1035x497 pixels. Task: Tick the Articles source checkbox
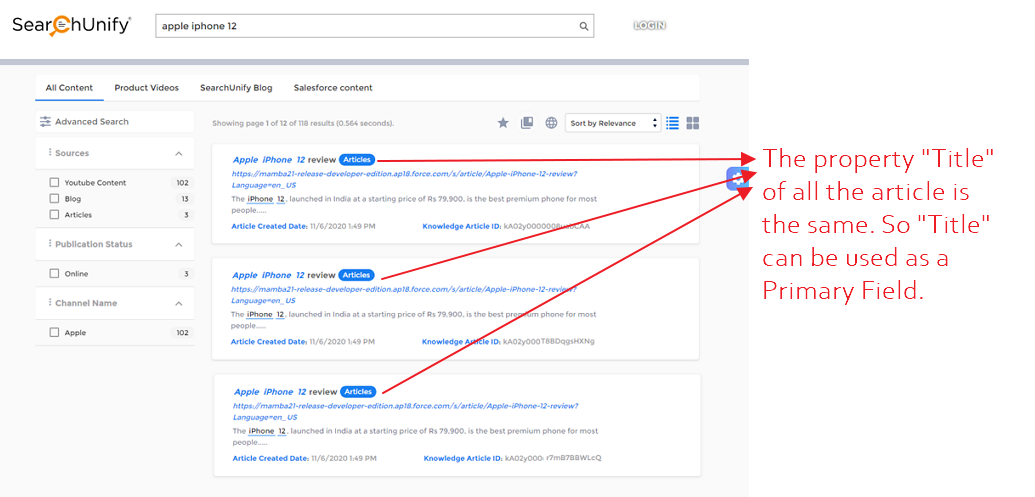pyautogui.click(x=54, y=215)
